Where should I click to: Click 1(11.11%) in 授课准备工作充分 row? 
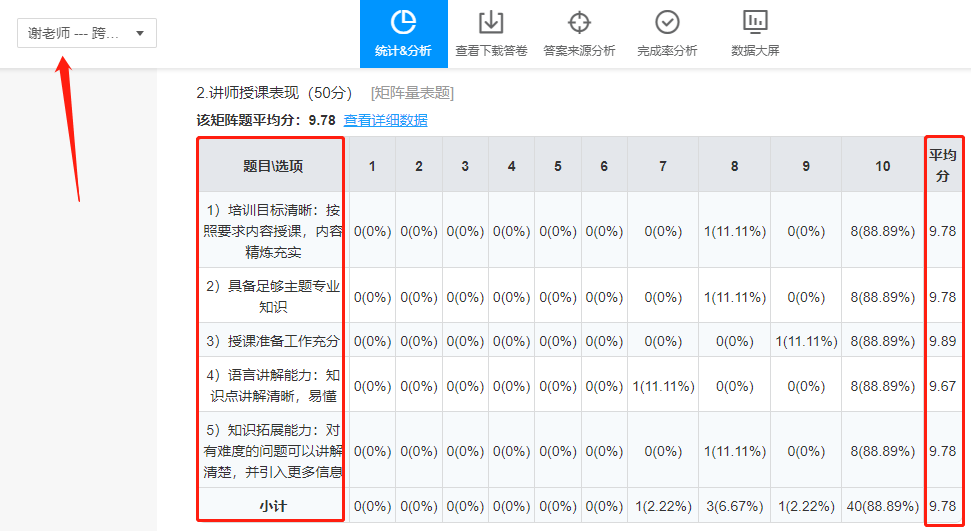point(806,341)
